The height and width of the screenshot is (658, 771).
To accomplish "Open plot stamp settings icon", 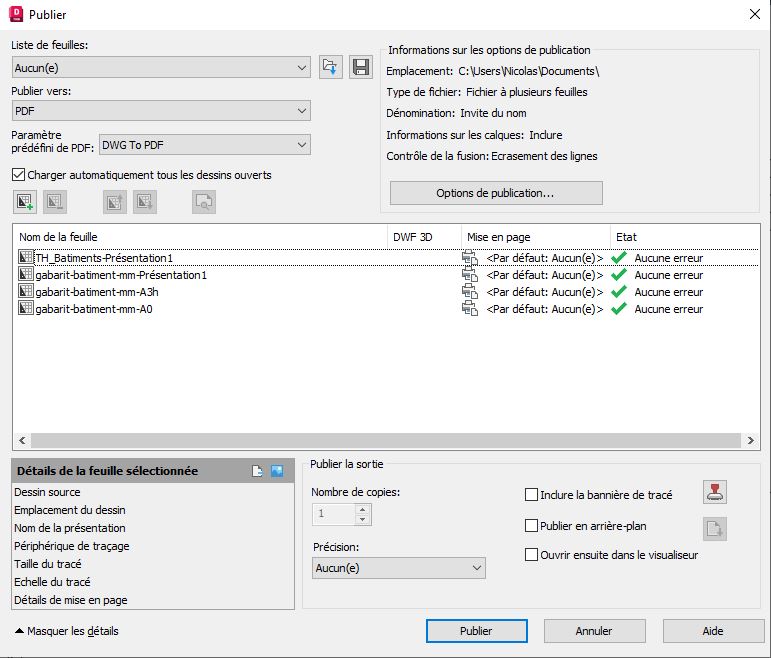I will 715,492.
